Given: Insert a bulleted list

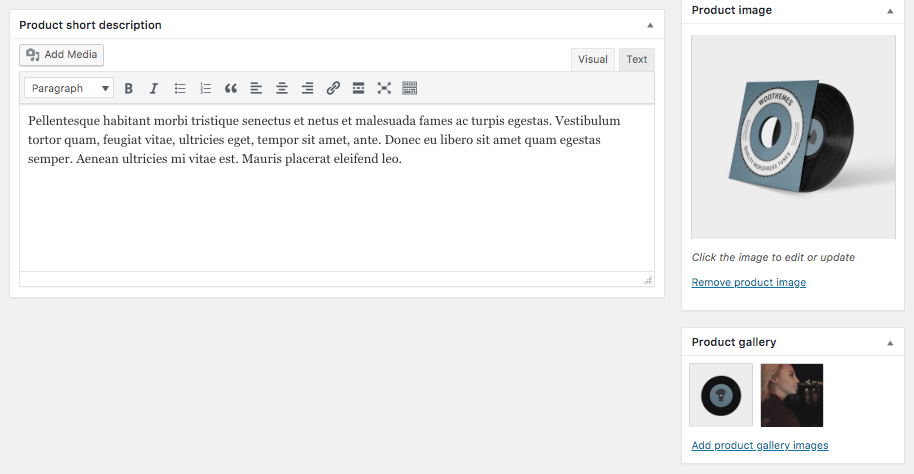Looking at the screenshot, I should 180,88.
